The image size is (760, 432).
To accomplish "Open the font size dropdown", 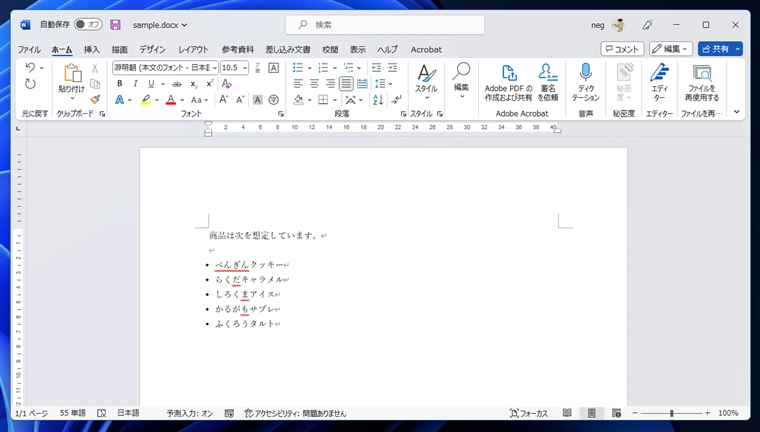I will [x=245, y=68].
